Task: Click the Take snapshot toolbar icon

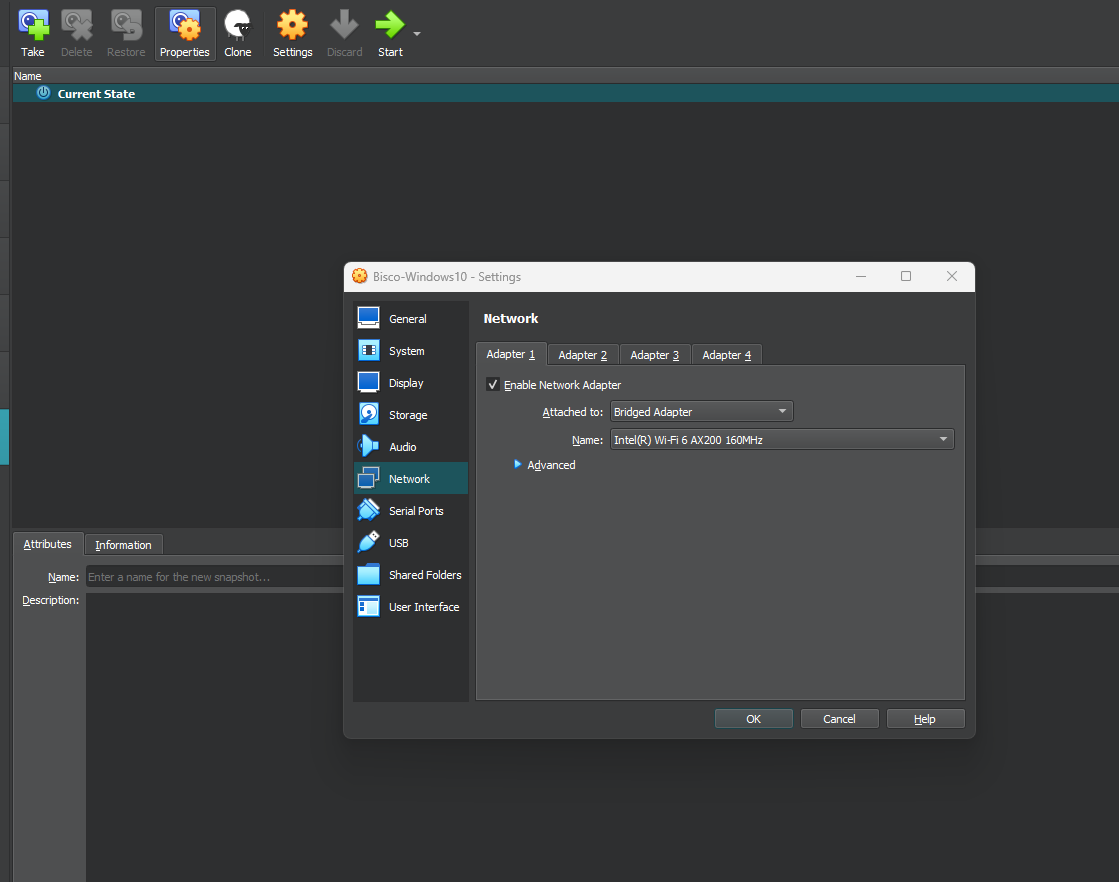Action: point(33,33)
